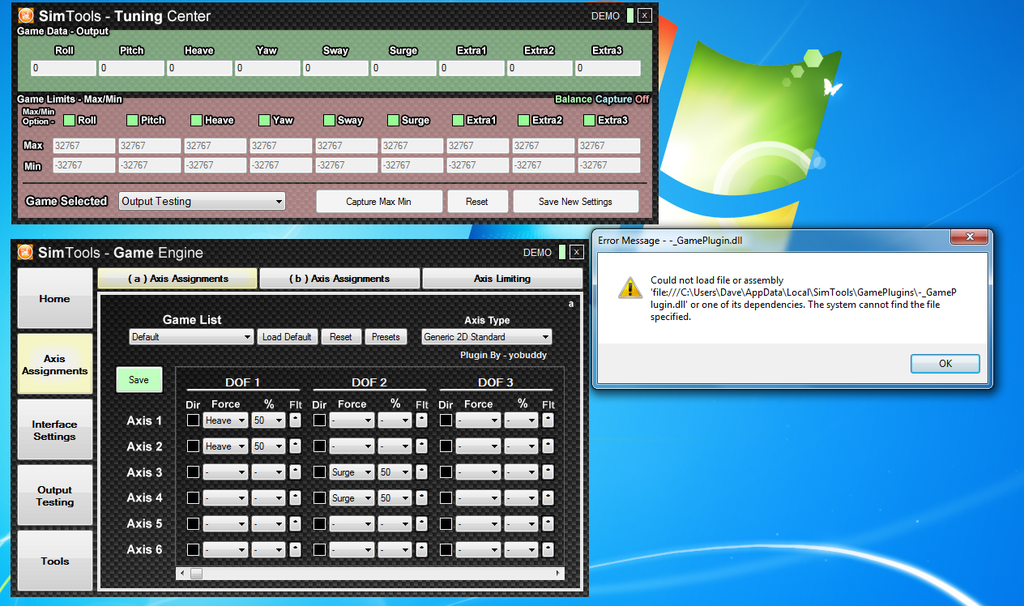This screenshot has width=1024, height=606.
Task: Open the Game List dropdown
Action: point(191,337)
